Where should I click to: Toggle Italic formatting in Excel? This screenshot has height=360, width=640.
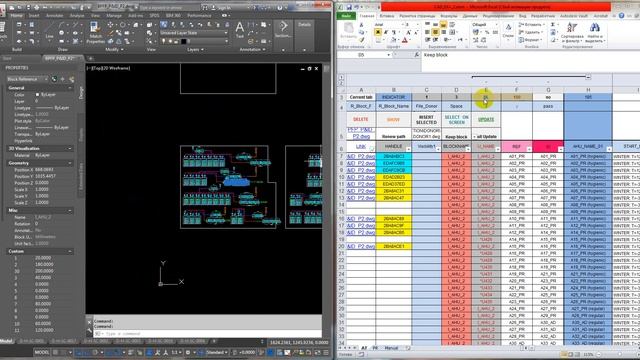[386, 32]
